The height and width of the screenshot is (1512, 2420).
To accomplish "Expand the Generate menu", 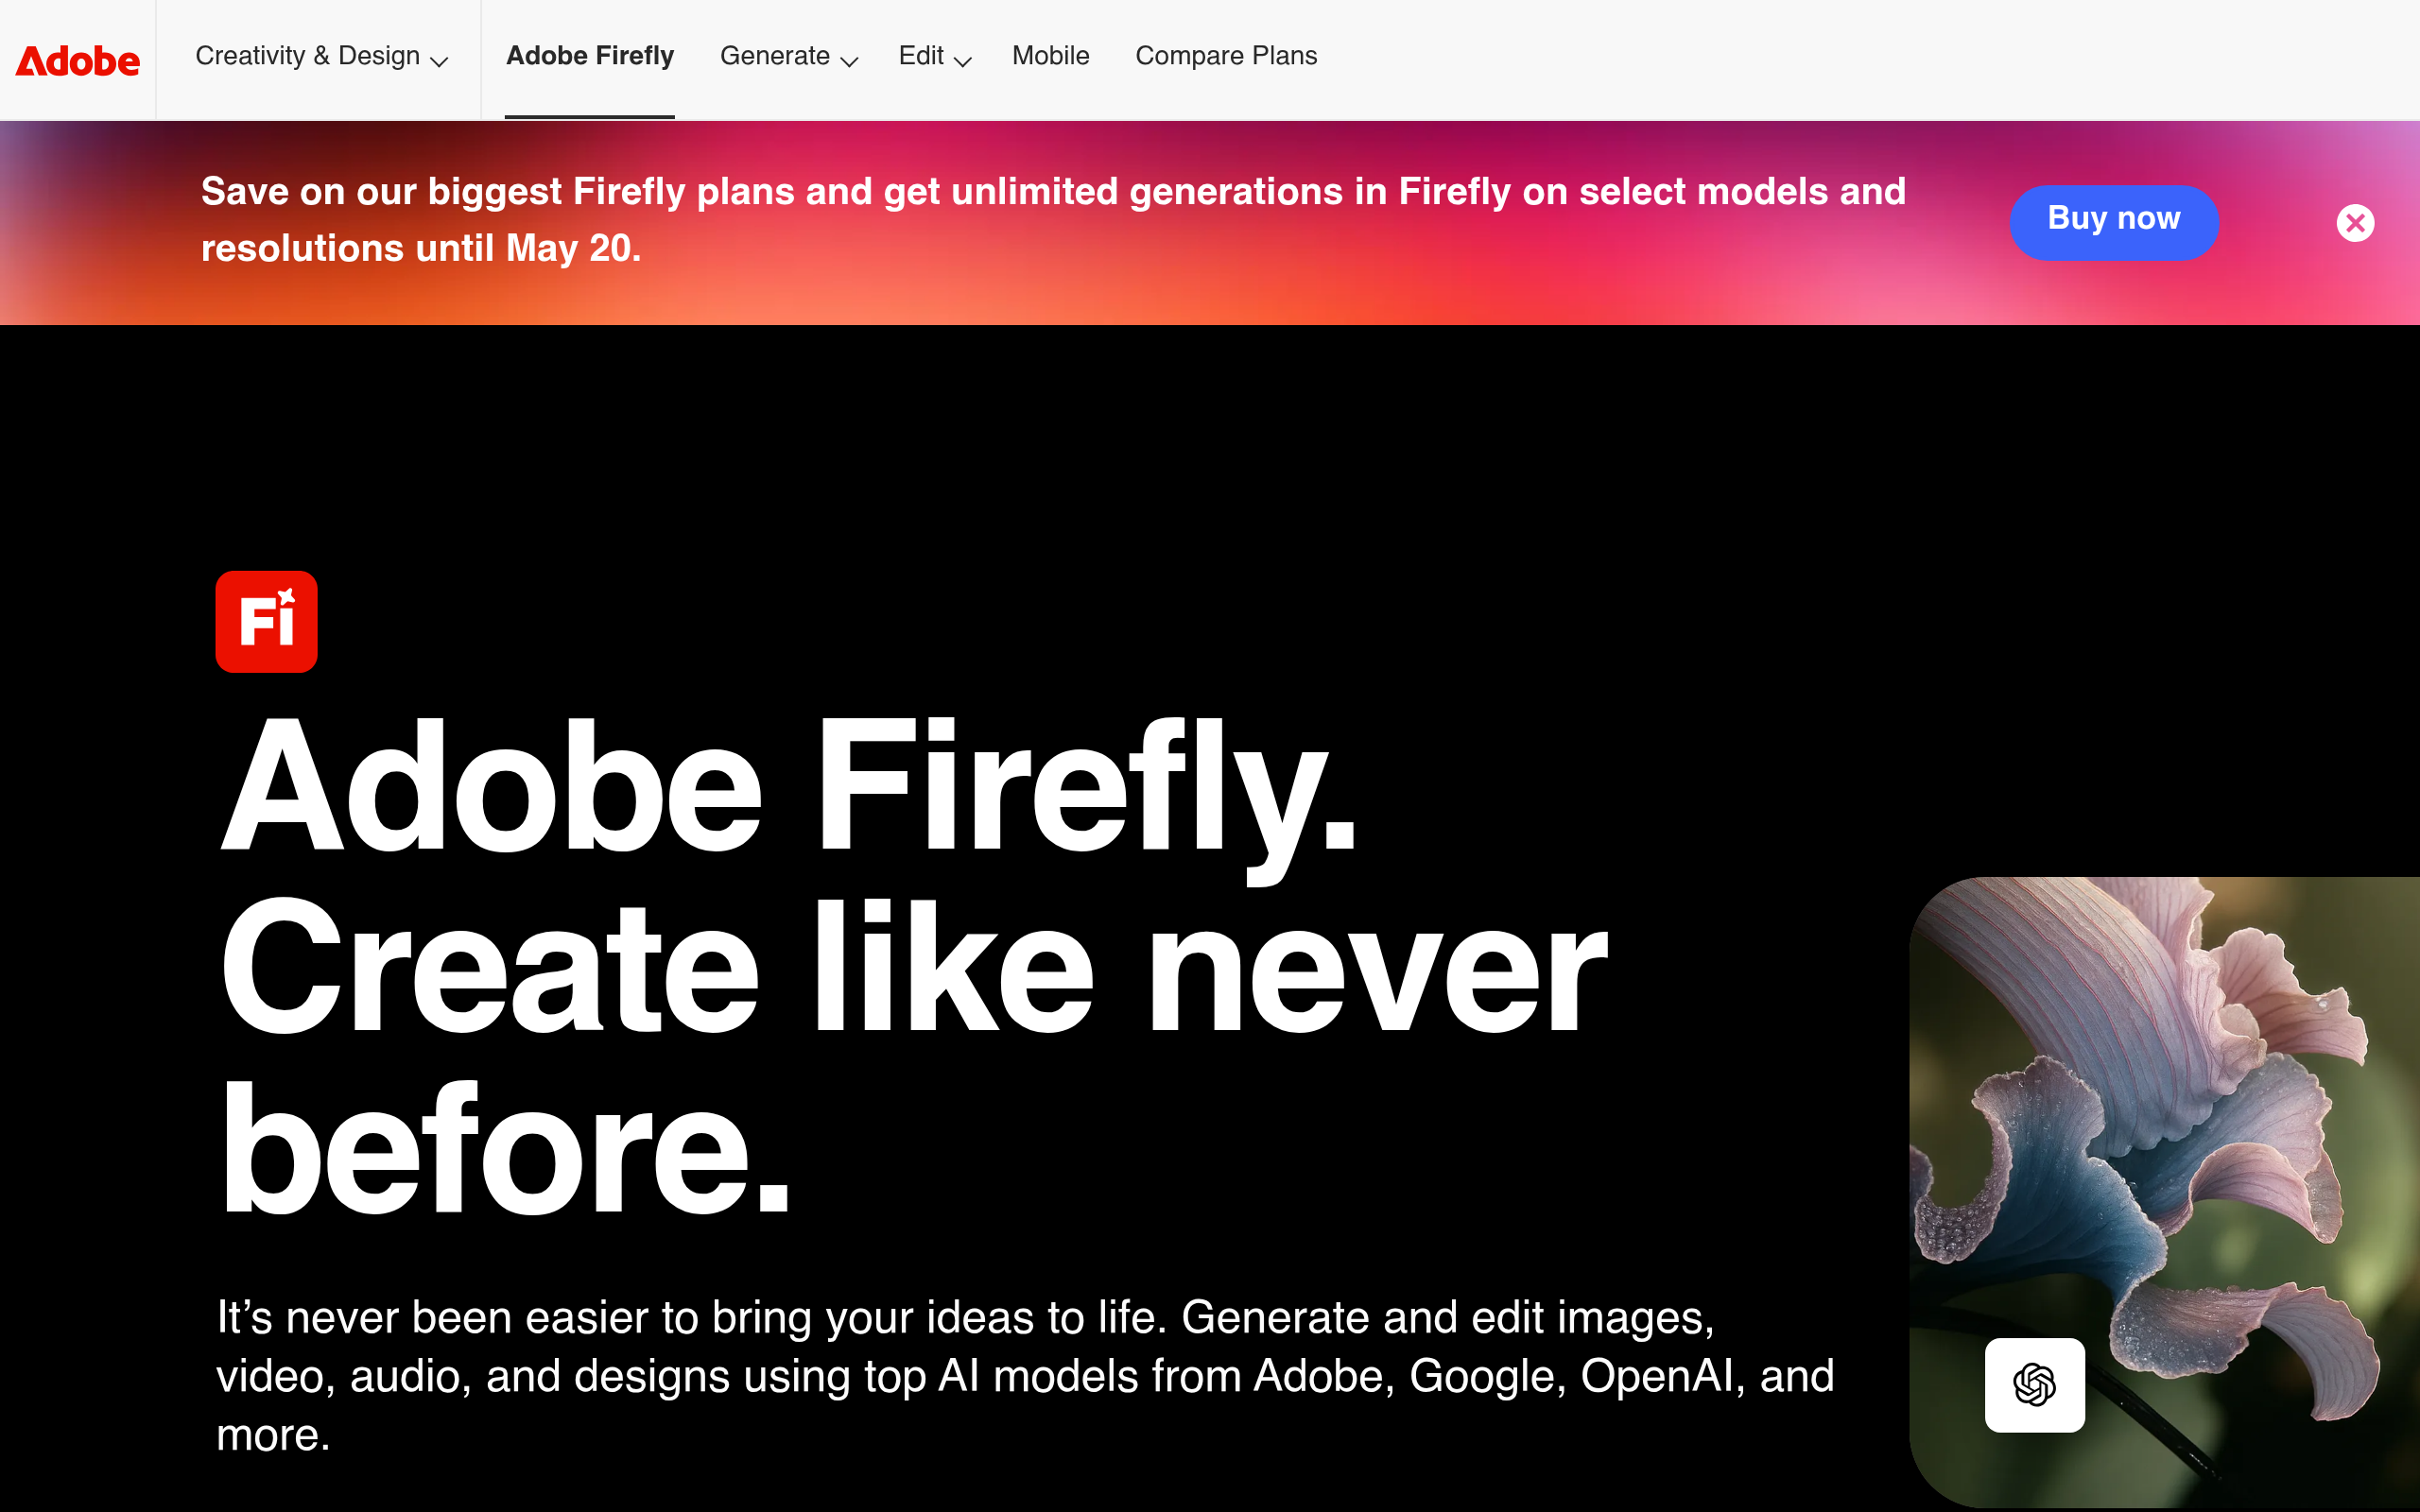I will (789, 57).
